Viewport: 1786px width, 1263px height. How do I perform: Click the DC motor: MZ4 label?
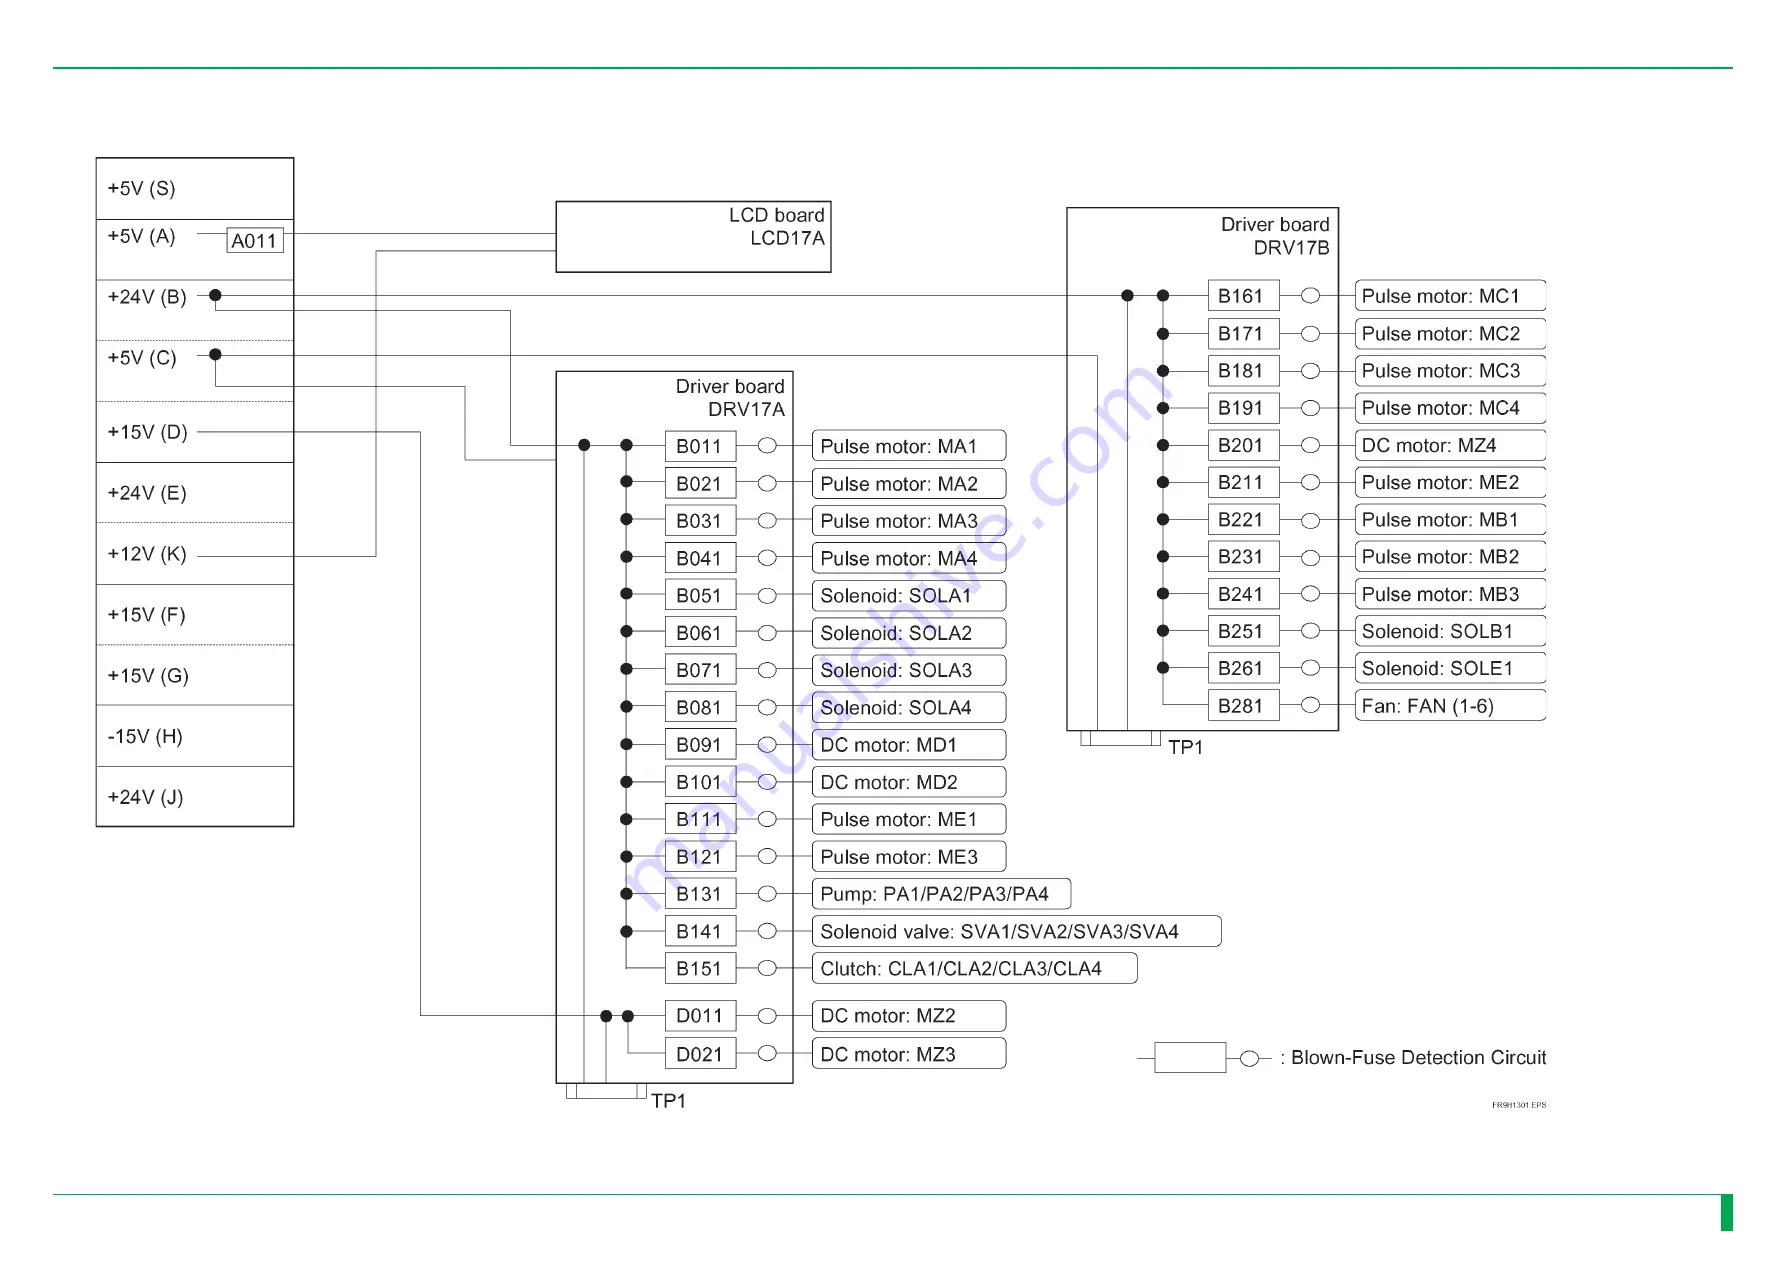1450,445
